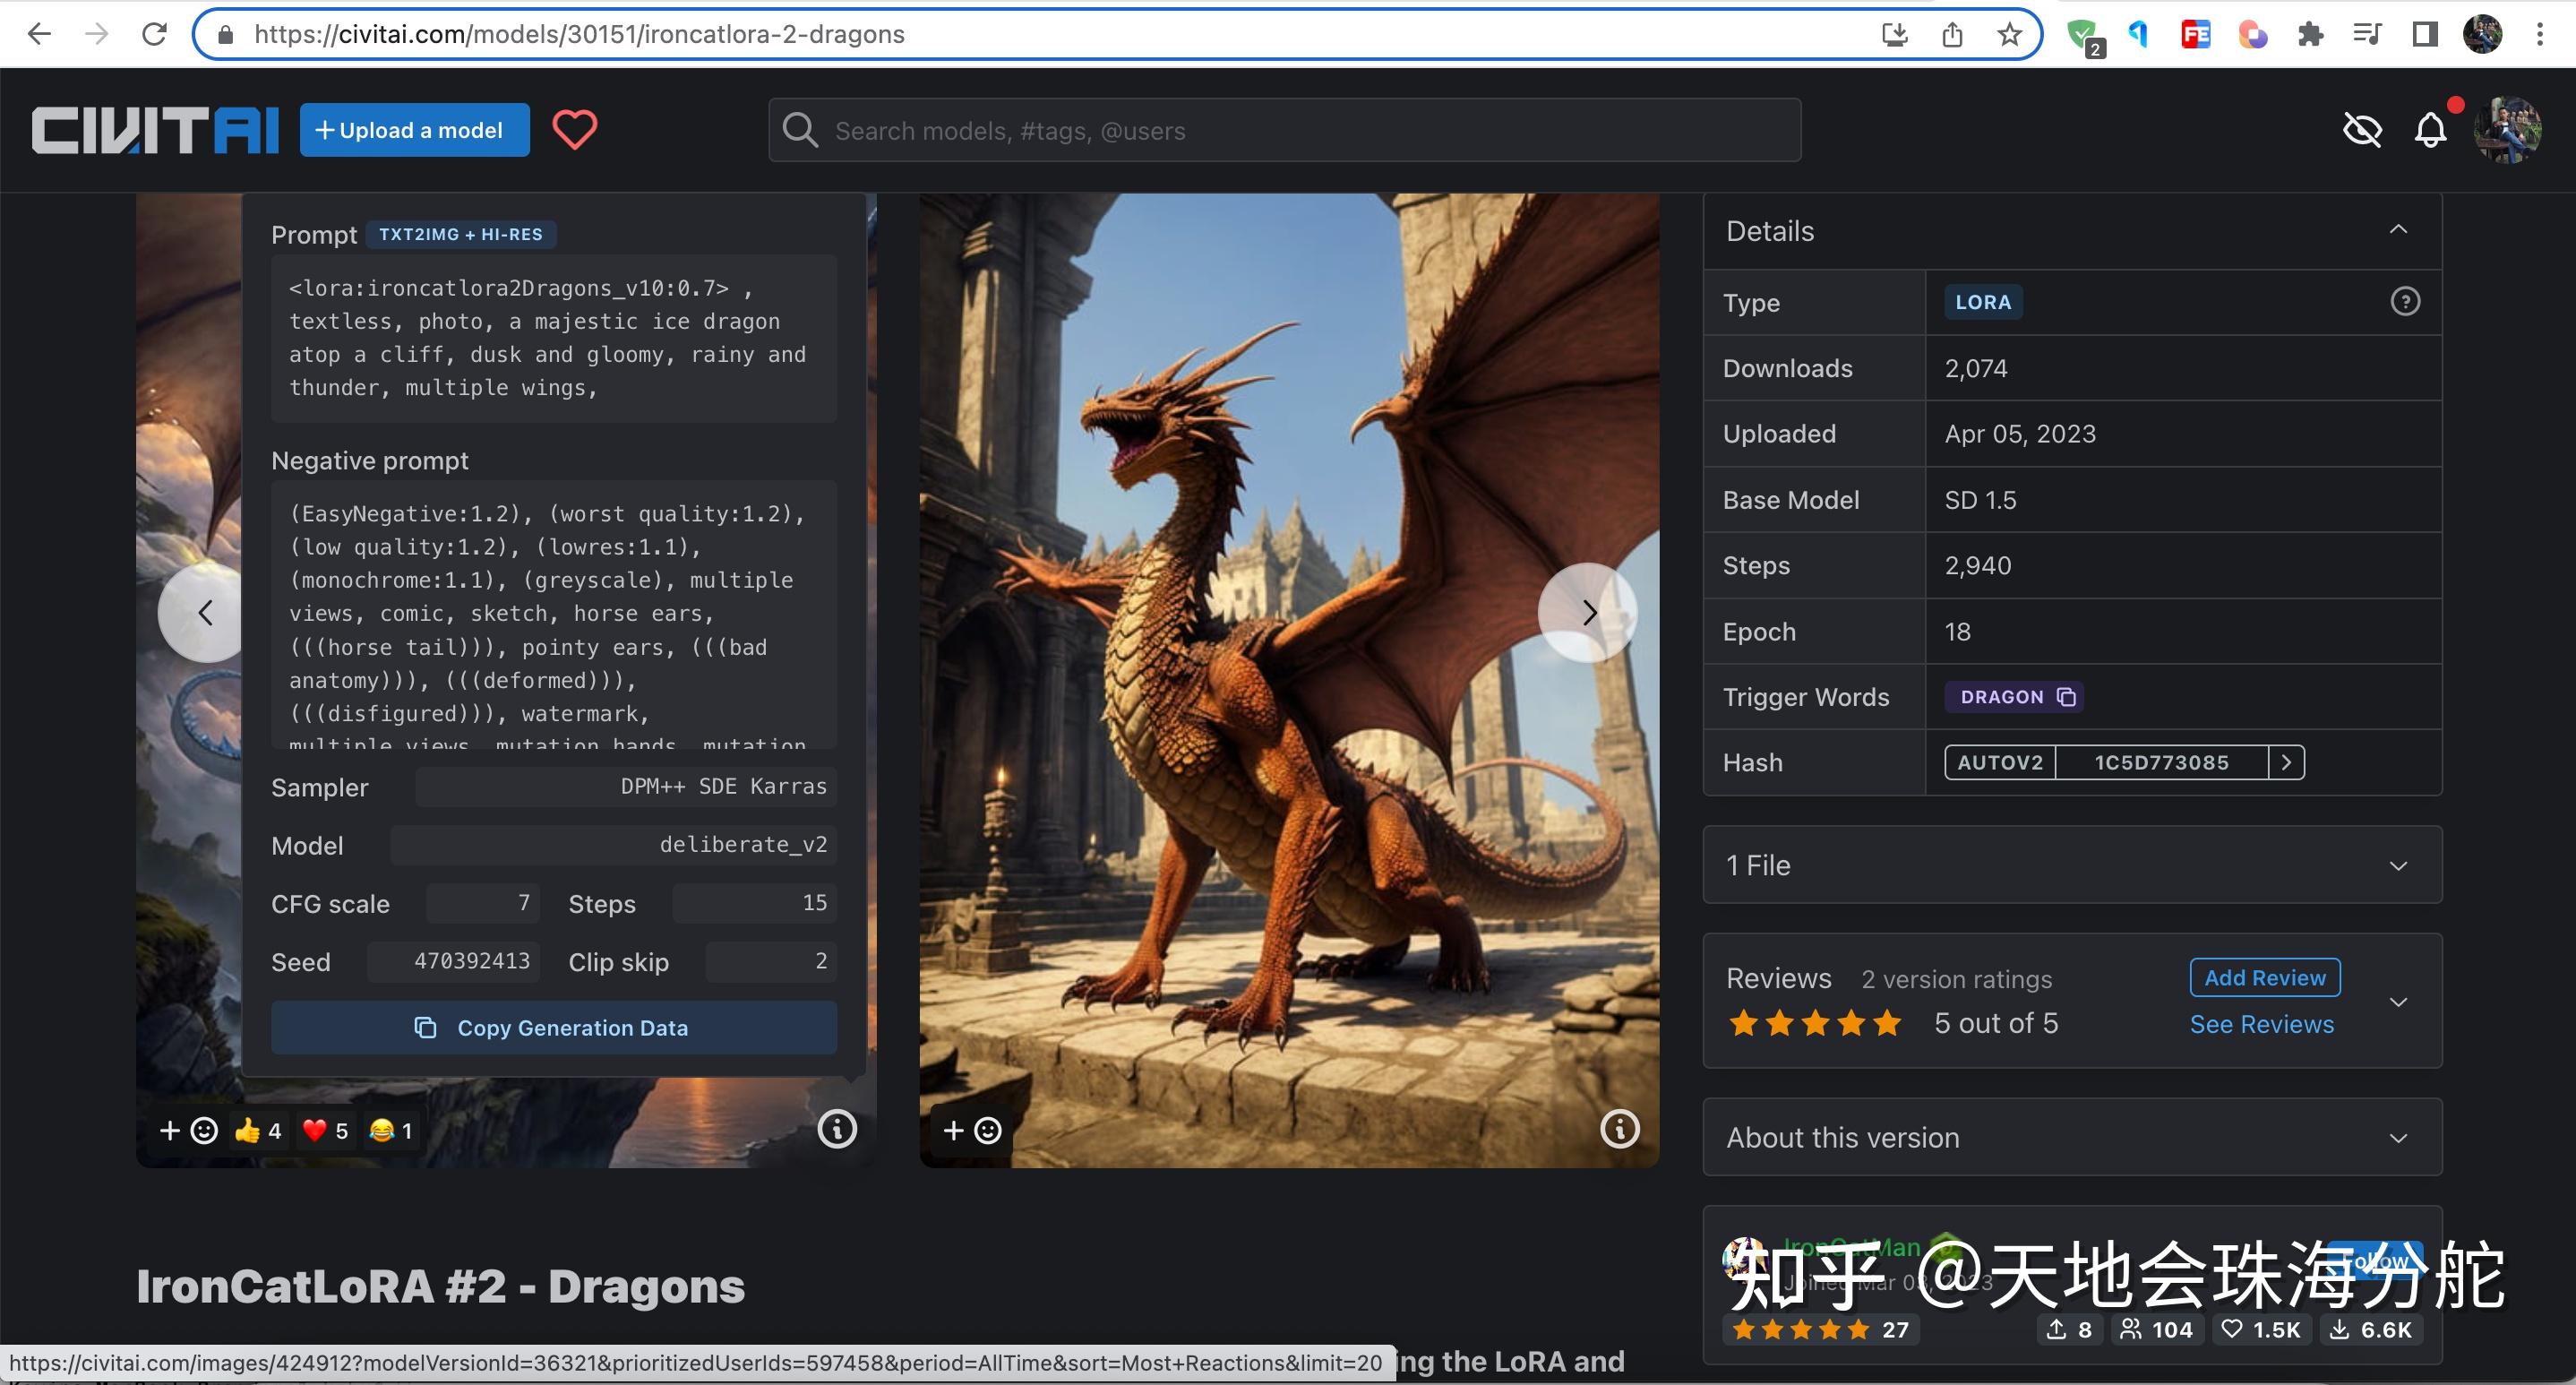Collapse the Details panel

2398,230
